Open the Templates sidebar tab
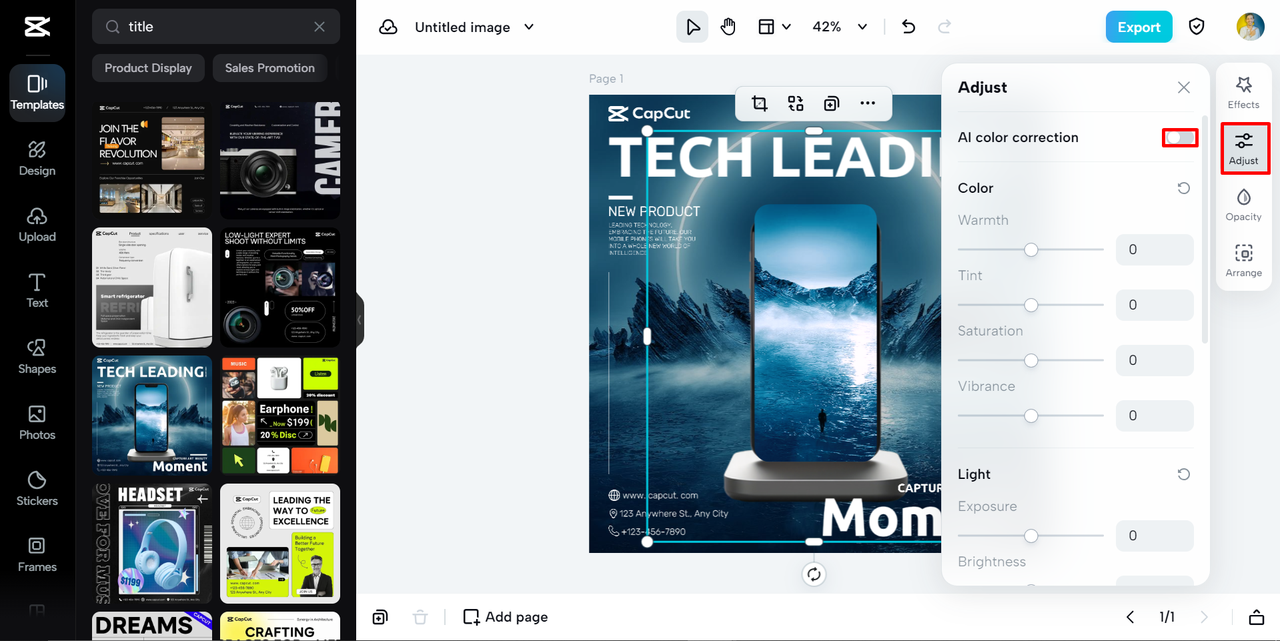The image size is (1280, 641). (37, 93)
